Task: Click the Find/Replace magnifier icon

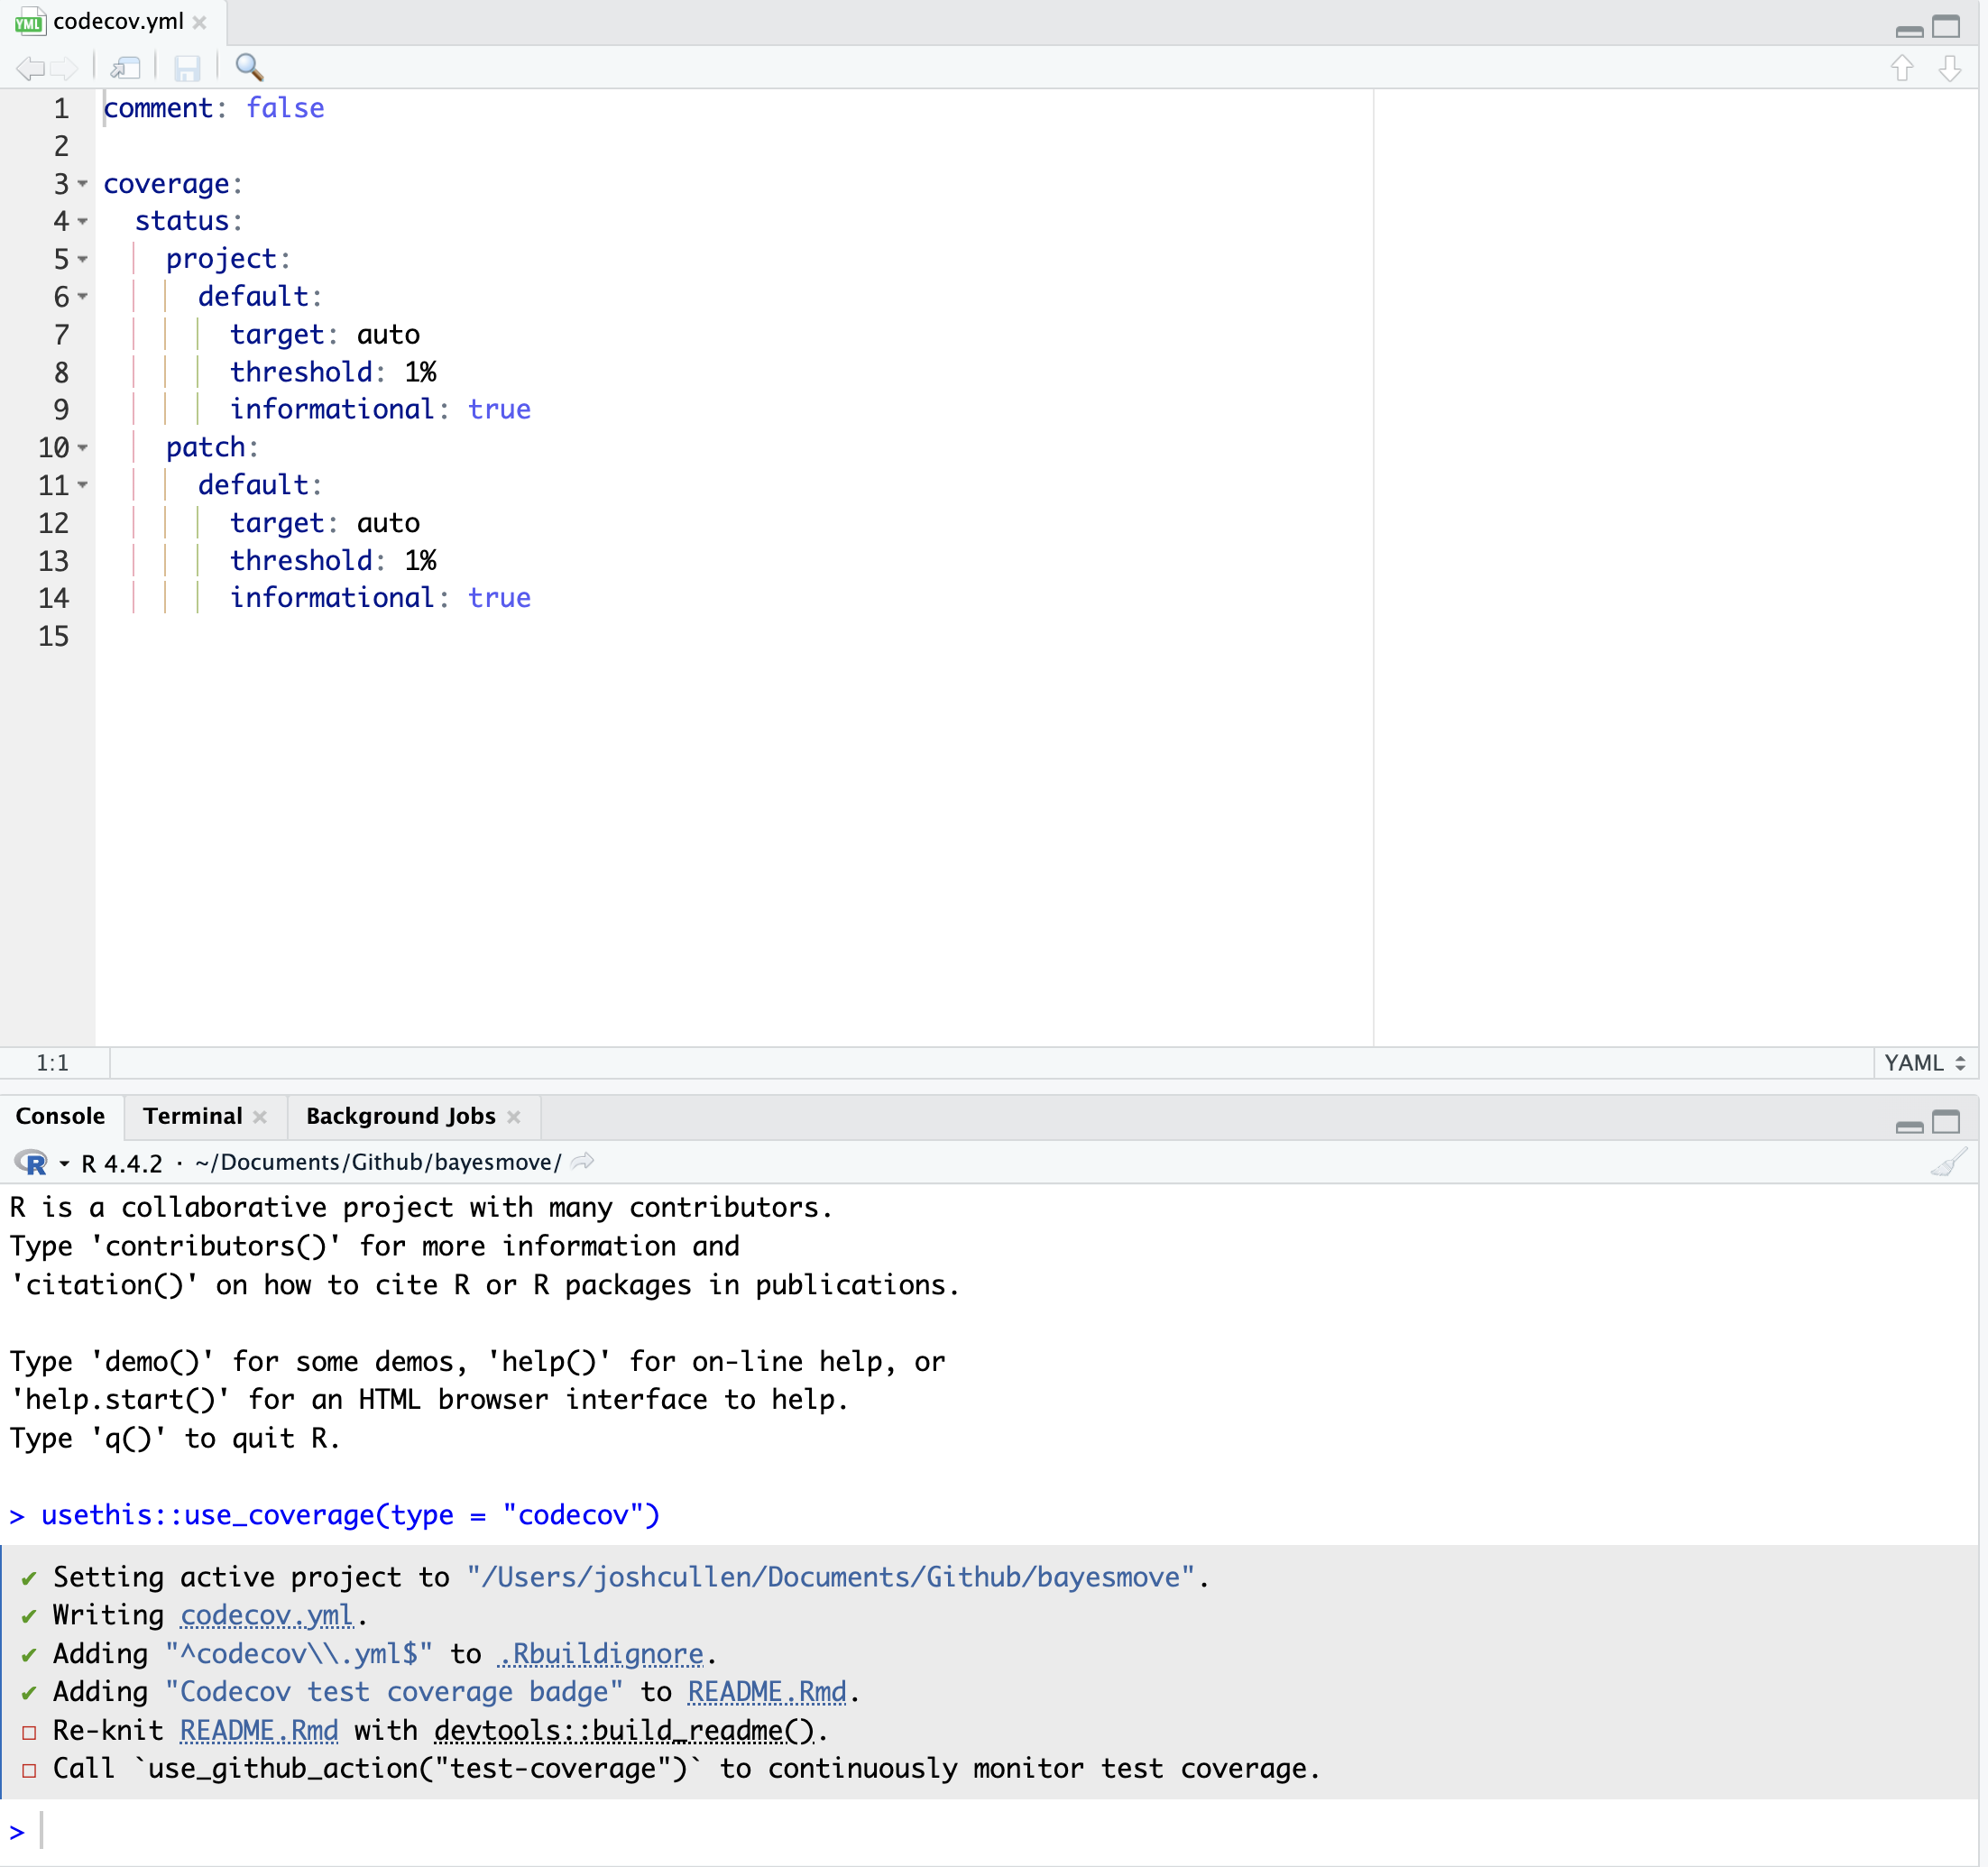Action: (x=249, y=67)
